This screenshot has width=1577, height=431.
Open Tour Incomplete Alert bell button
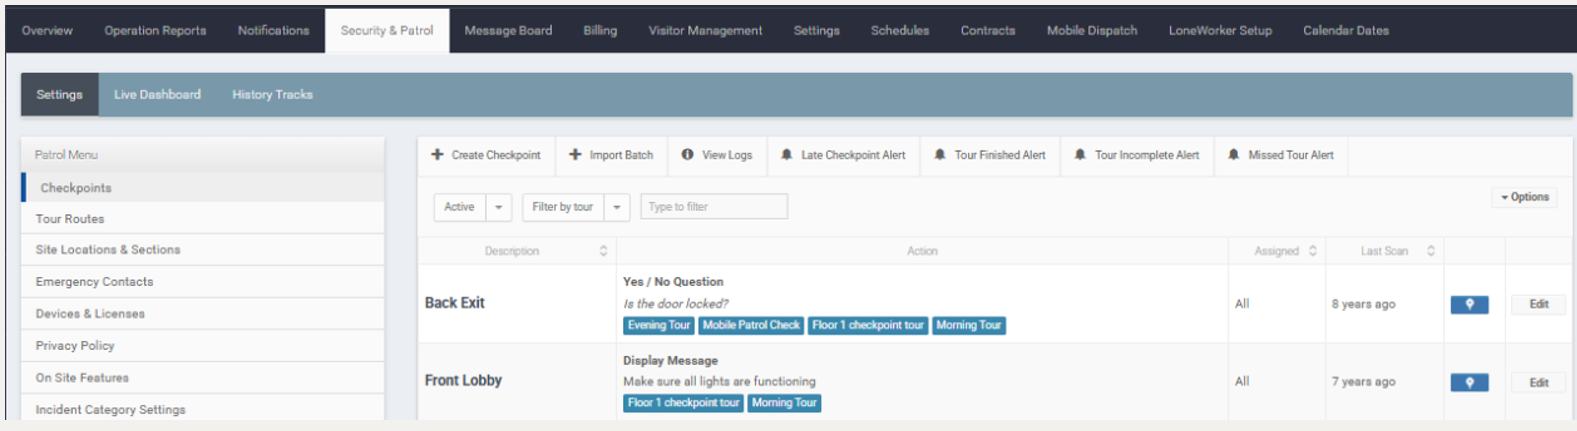pyautogui.click(x=1137, y=155)
